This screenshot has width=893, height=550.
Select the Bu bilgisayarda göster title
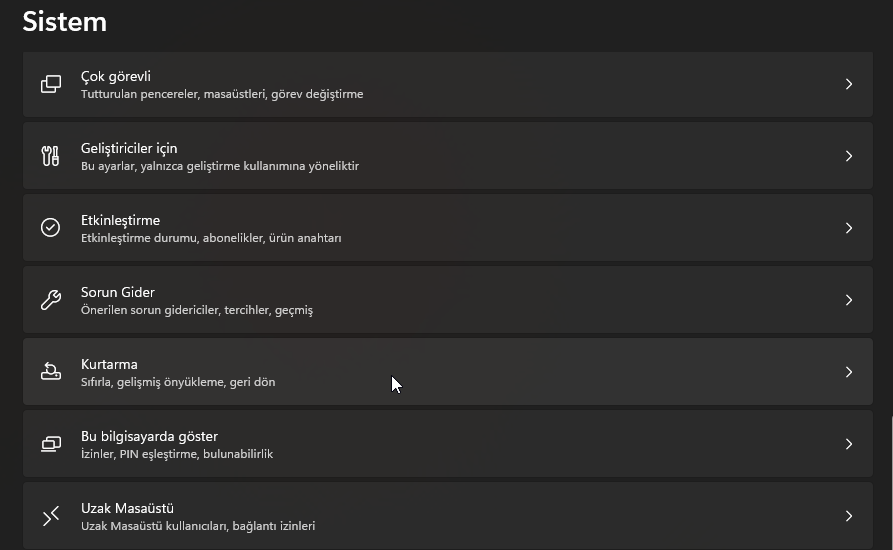(x=149, y=436)
